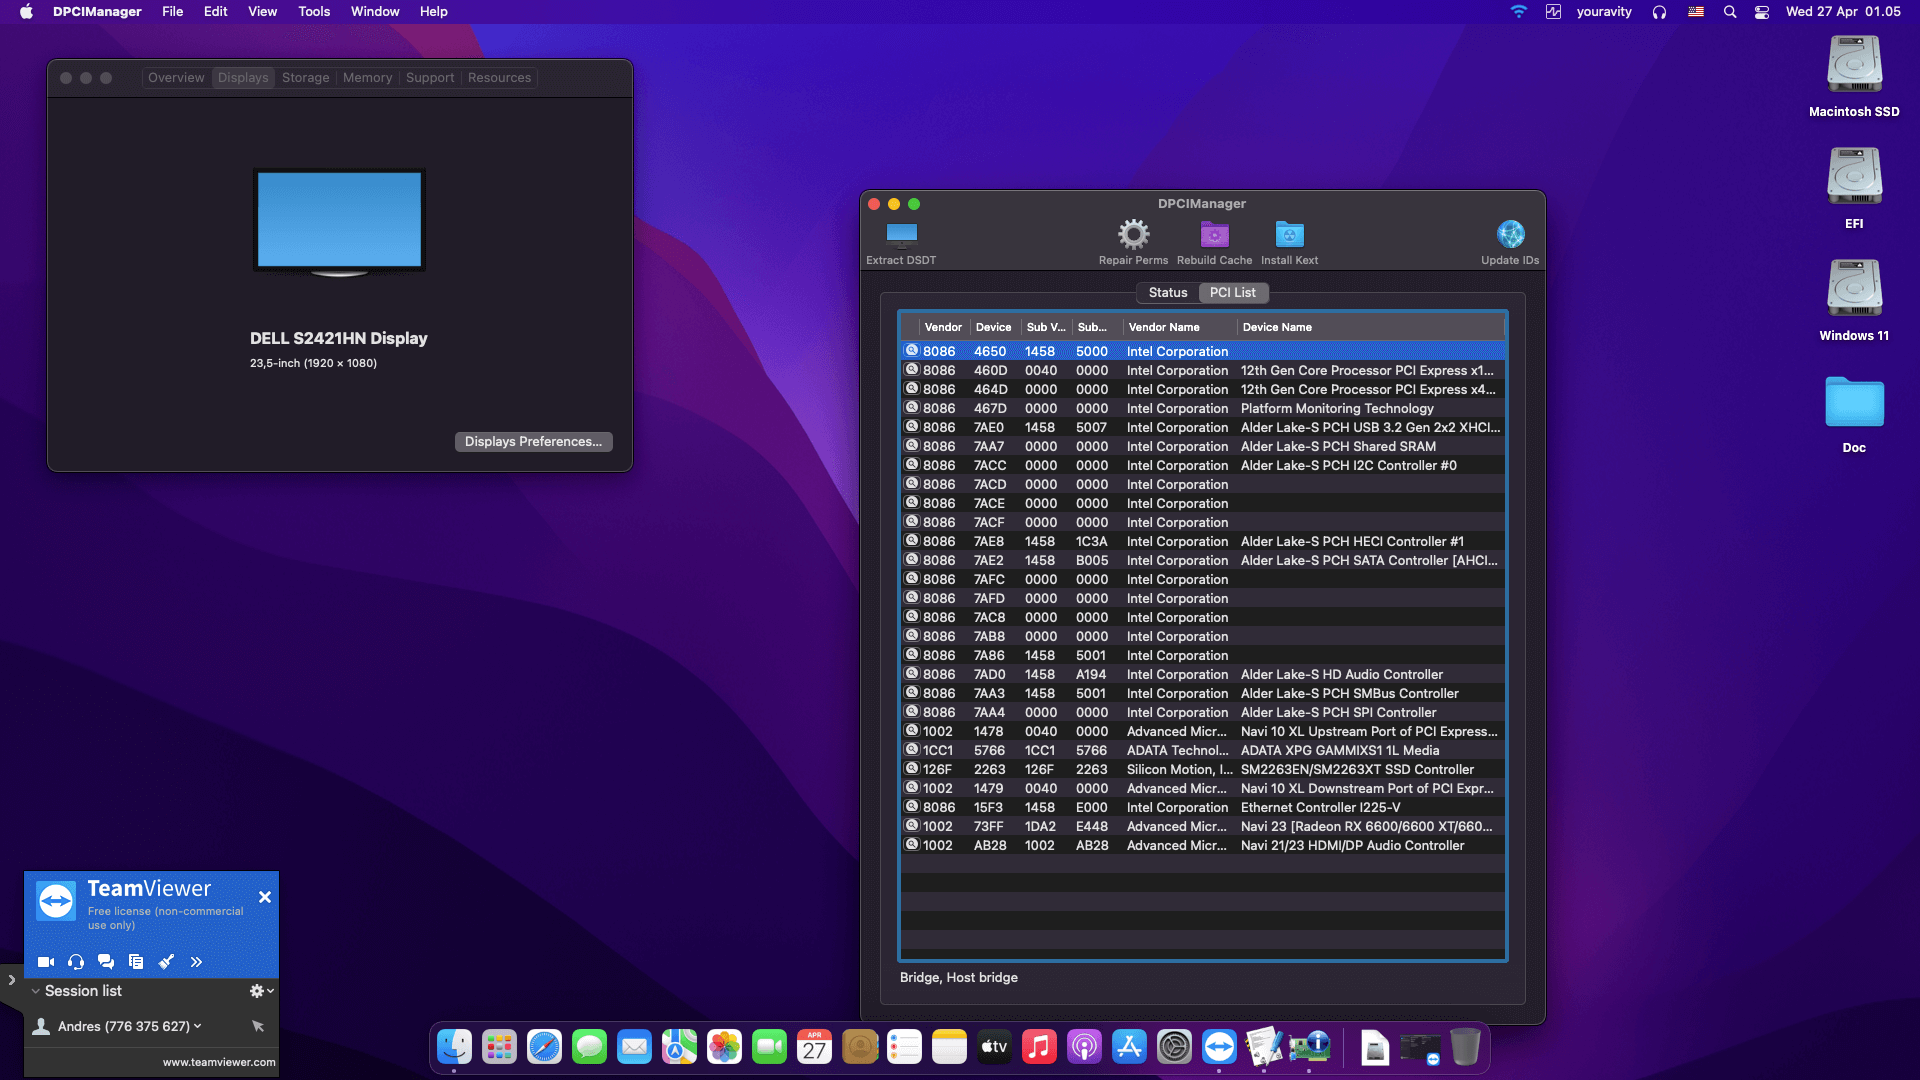Select the Platform Monitoring Technology row

tap(1203, 408)
